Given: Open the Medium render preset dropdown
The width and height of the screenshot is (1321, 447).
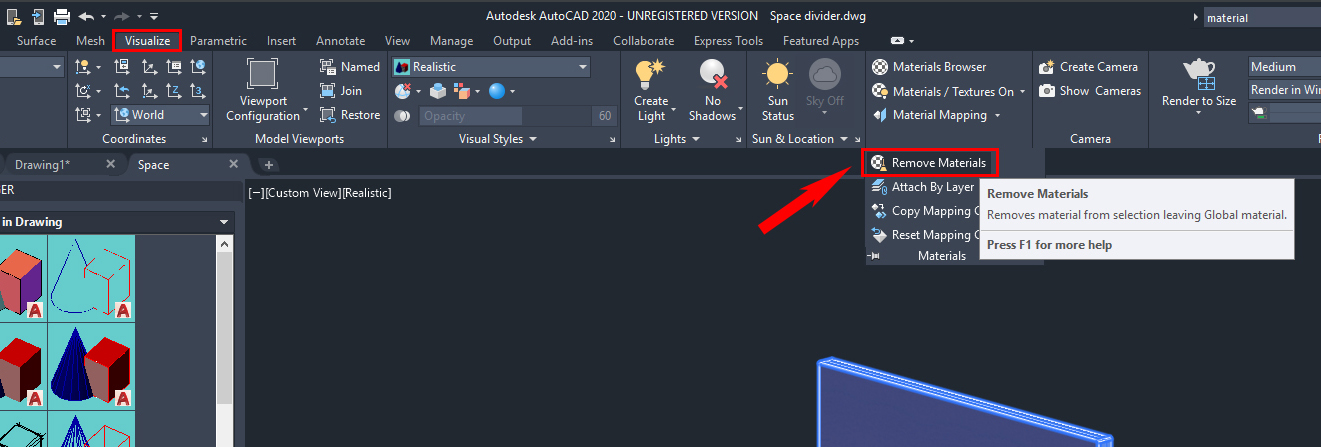Looking at the screenshot, I should tap(1284, 67).
